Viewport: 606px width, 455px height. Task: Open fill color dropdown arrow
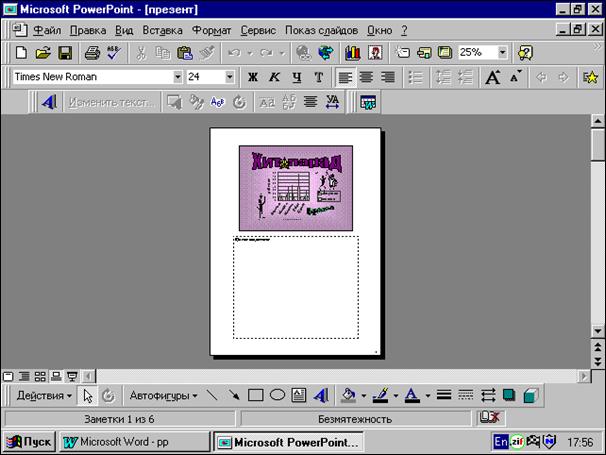coord(363,395)
